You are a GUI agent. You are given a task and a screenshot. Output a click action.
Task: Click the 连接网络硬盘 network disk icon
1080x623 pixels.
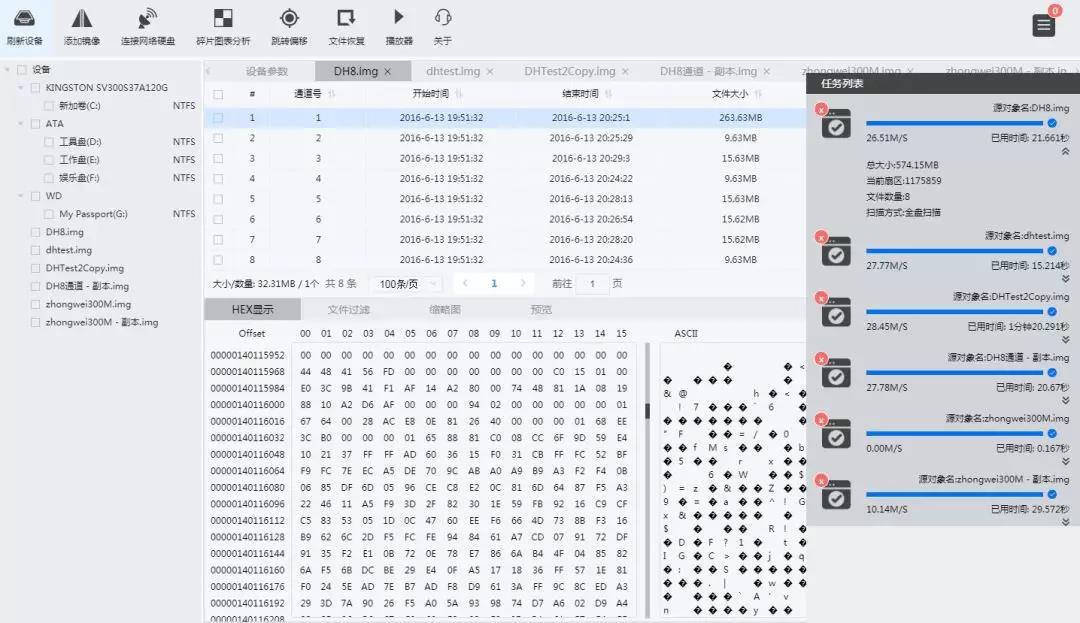click(147, 19)
